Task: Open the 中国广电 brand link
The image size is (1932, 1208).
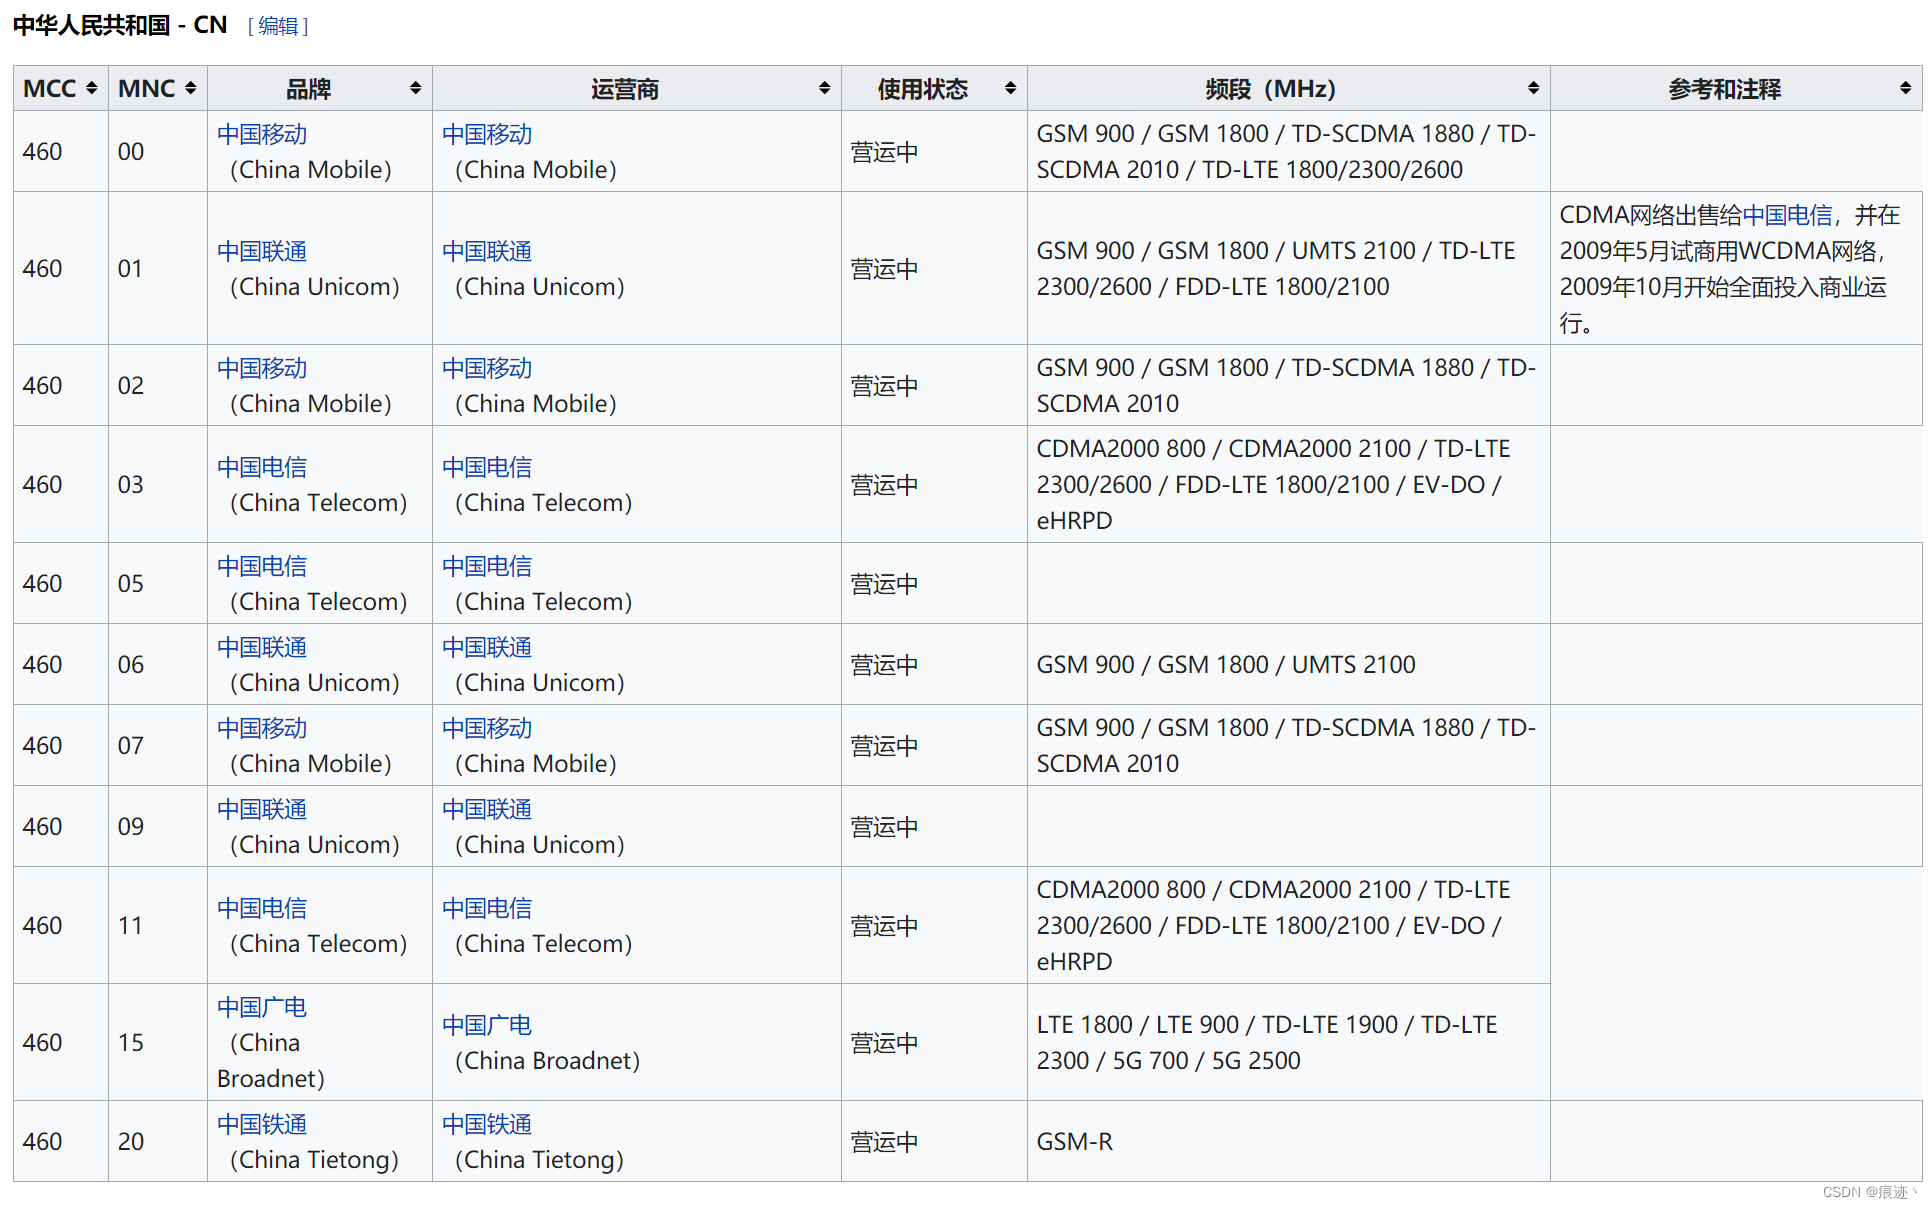Action: 261,1007
